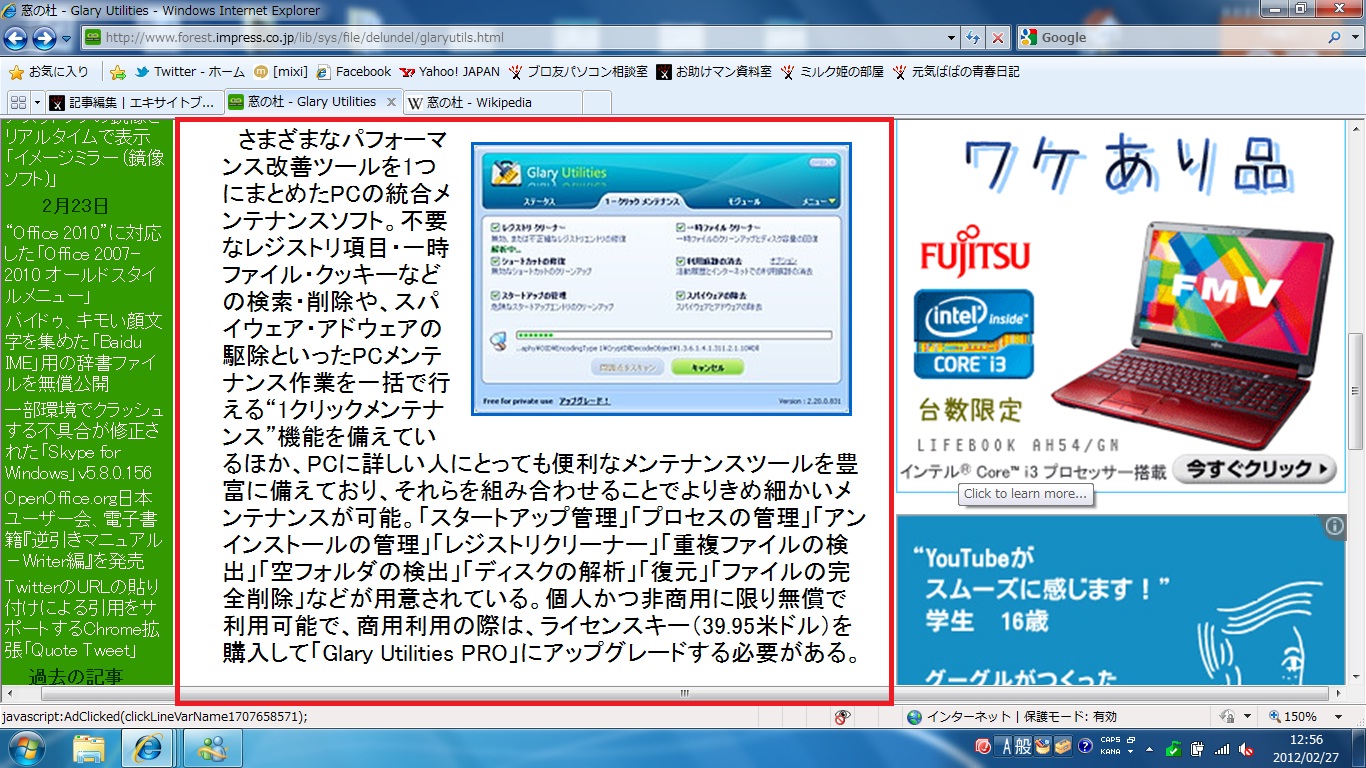Start a search with the magnifier icon

coord(1335,38)
